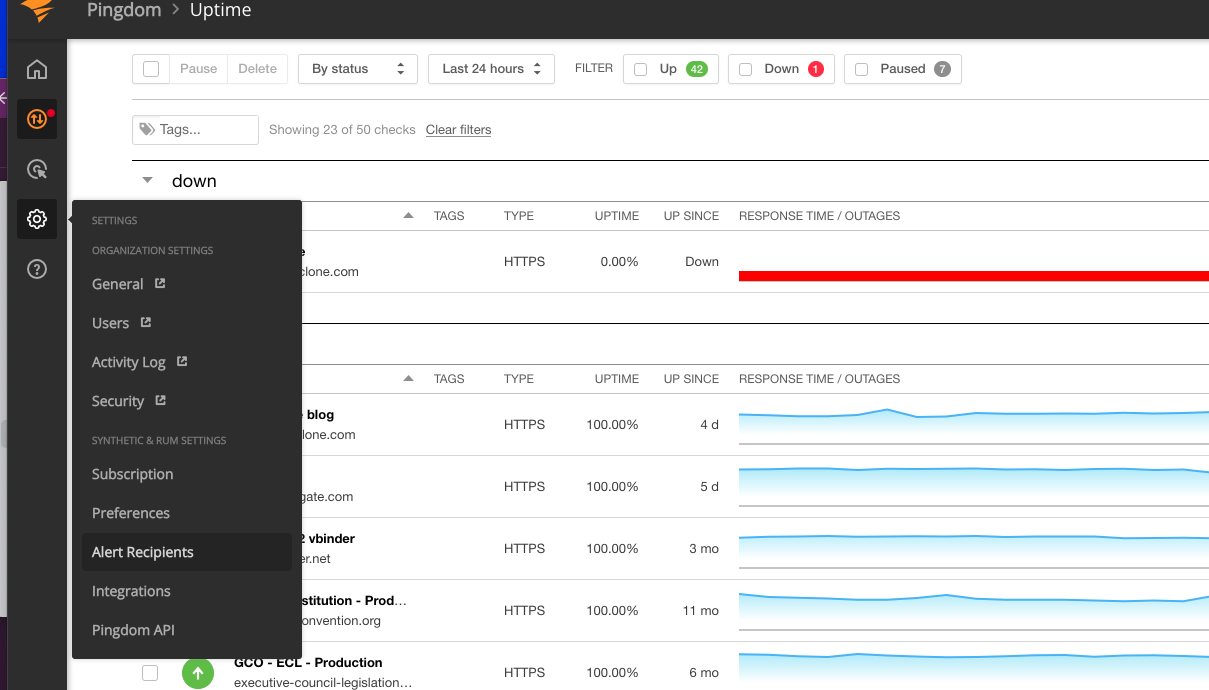Enable the Paused filter checkbox
This screenshot has height=690, width=1209.
point(862,69)
